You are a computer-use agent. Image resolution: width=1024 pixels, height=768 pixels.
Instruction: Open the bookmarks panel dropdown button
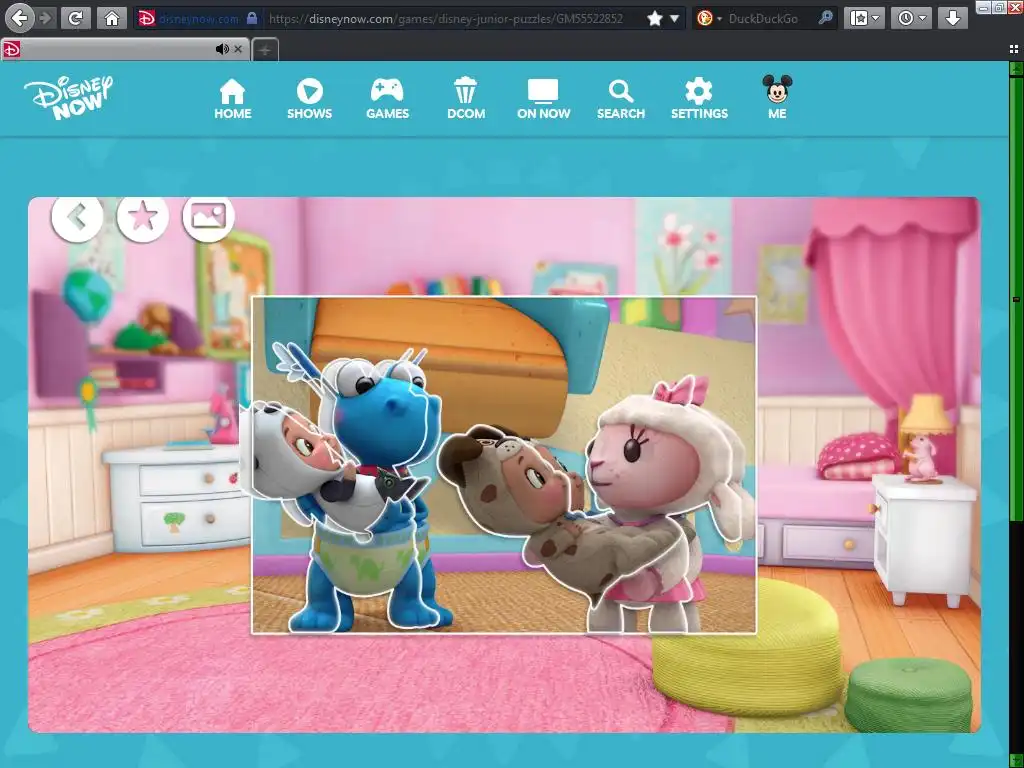coord(864,18)
